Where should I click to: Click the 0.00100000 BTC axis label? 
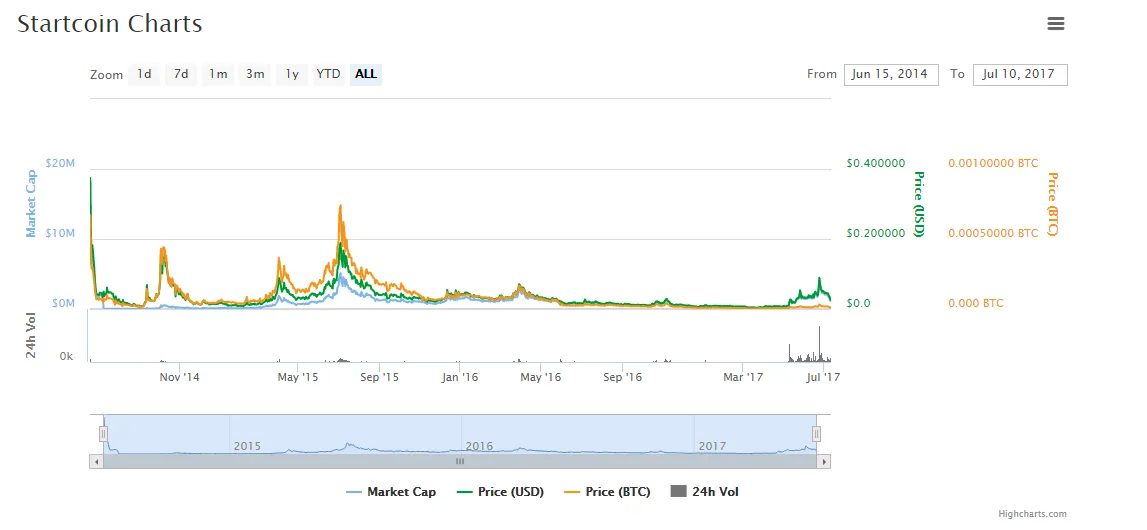click(993, 163)
